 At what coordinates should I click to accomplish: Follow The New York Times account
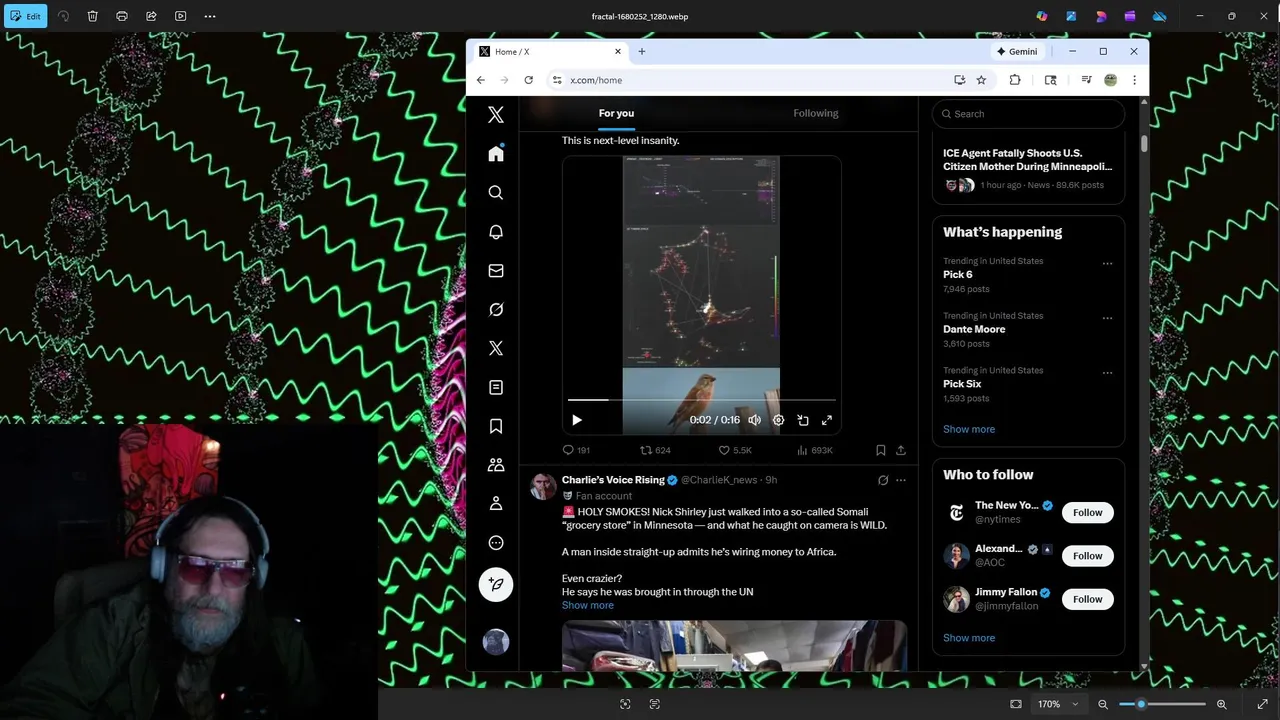pyautogui.click(x=1087, y=513)
